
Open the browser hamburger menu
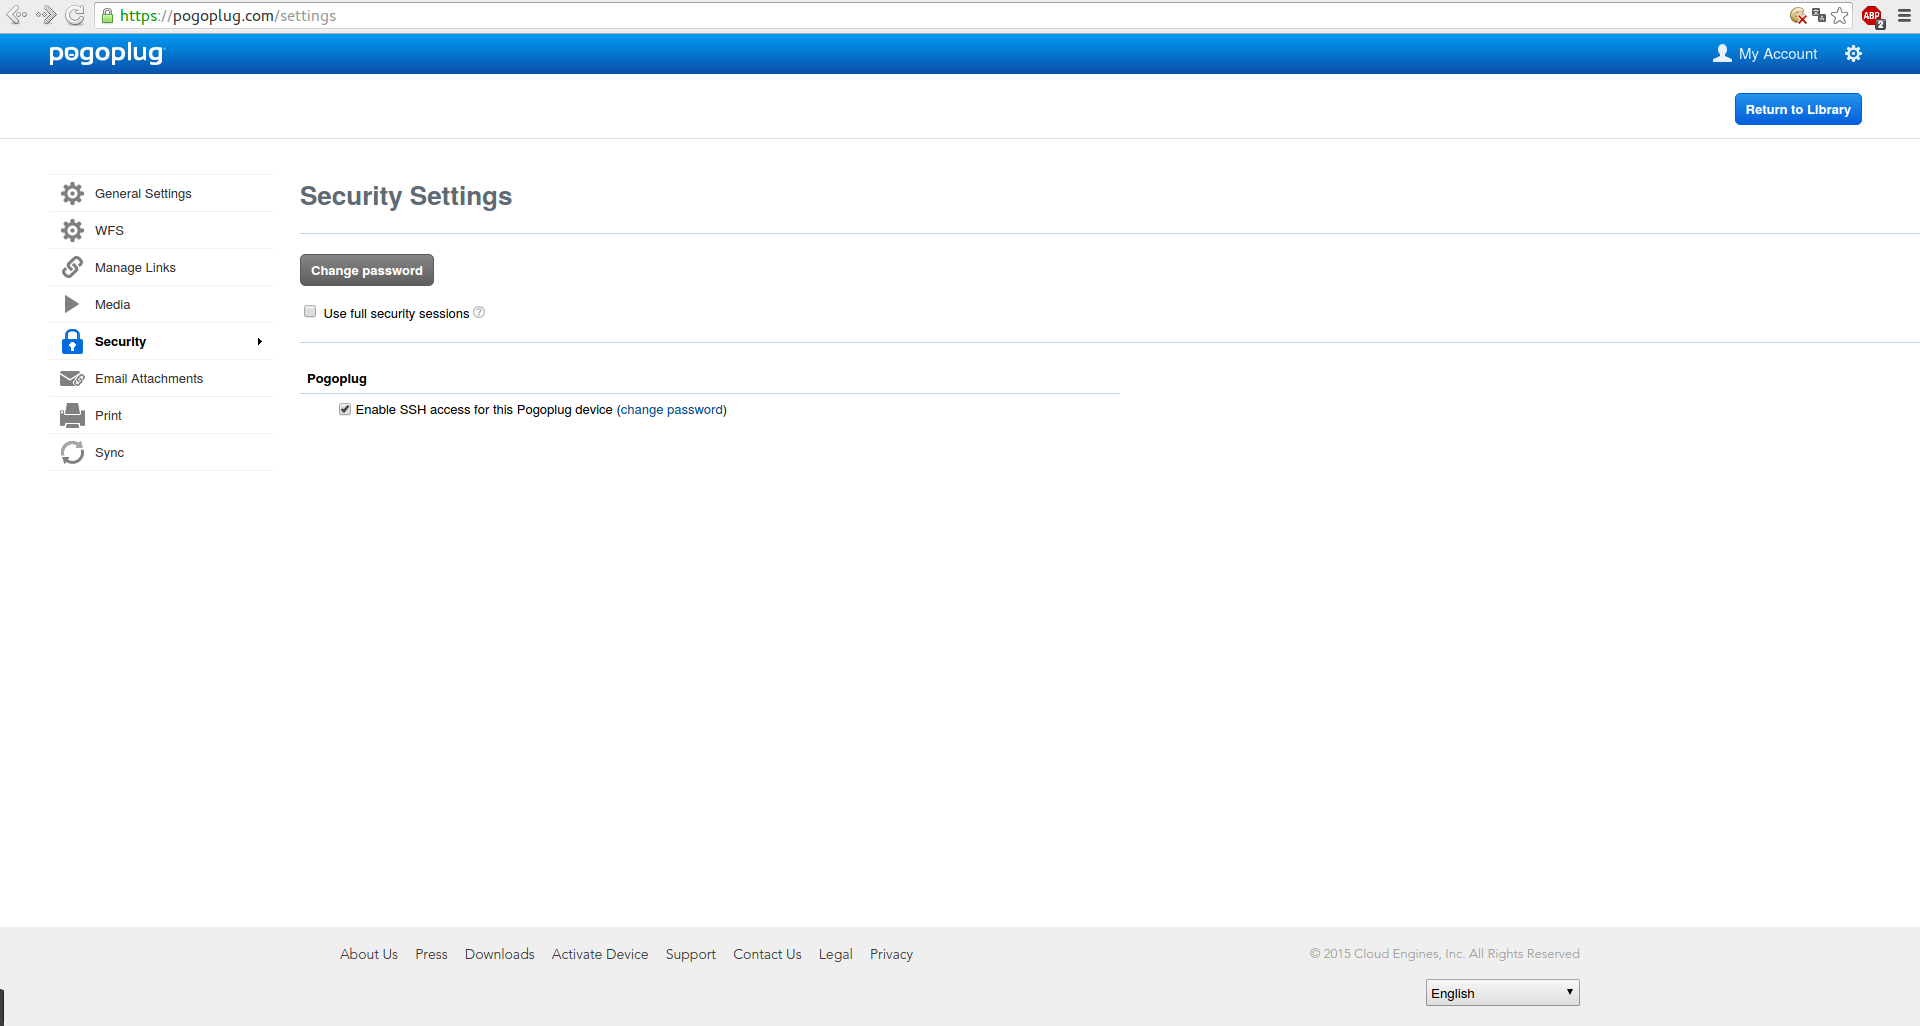[1905, 15]
